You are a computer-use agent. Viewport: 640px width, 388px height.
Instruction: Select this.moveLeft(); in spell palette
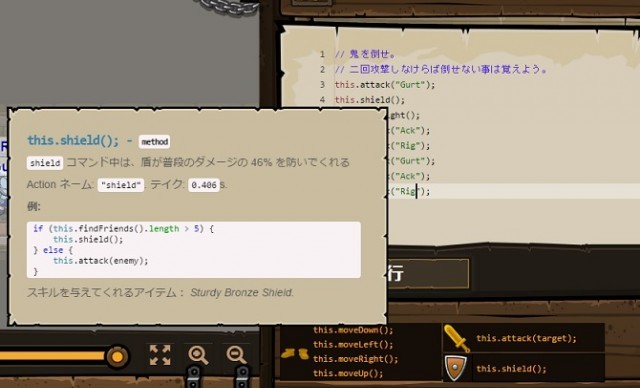pos(353,345)
